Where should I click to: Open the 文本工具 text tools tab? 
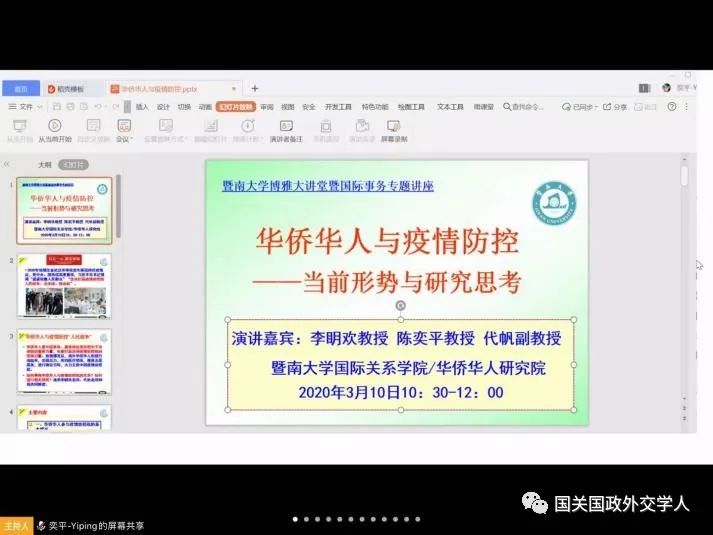[x=450, y=107]
